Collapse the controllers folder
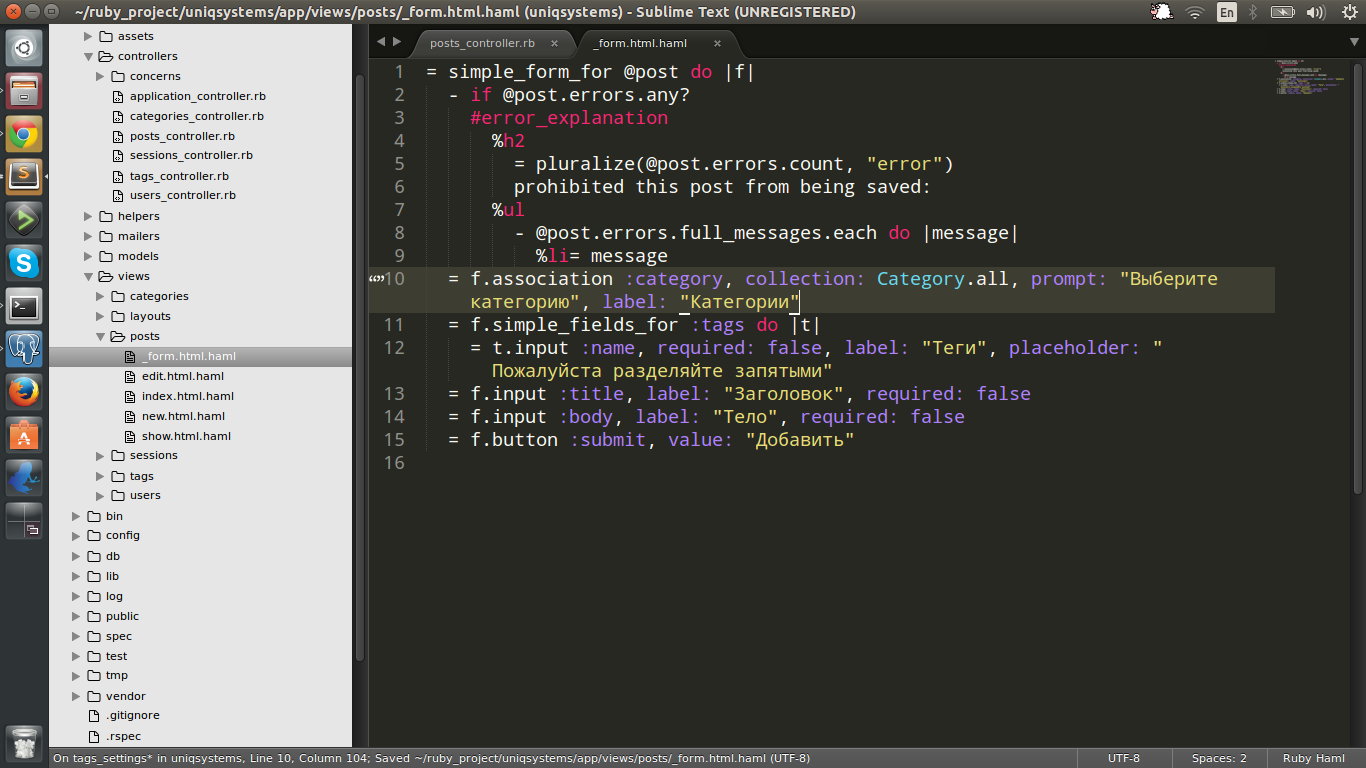1366x768 pixels. click(89, 56)
